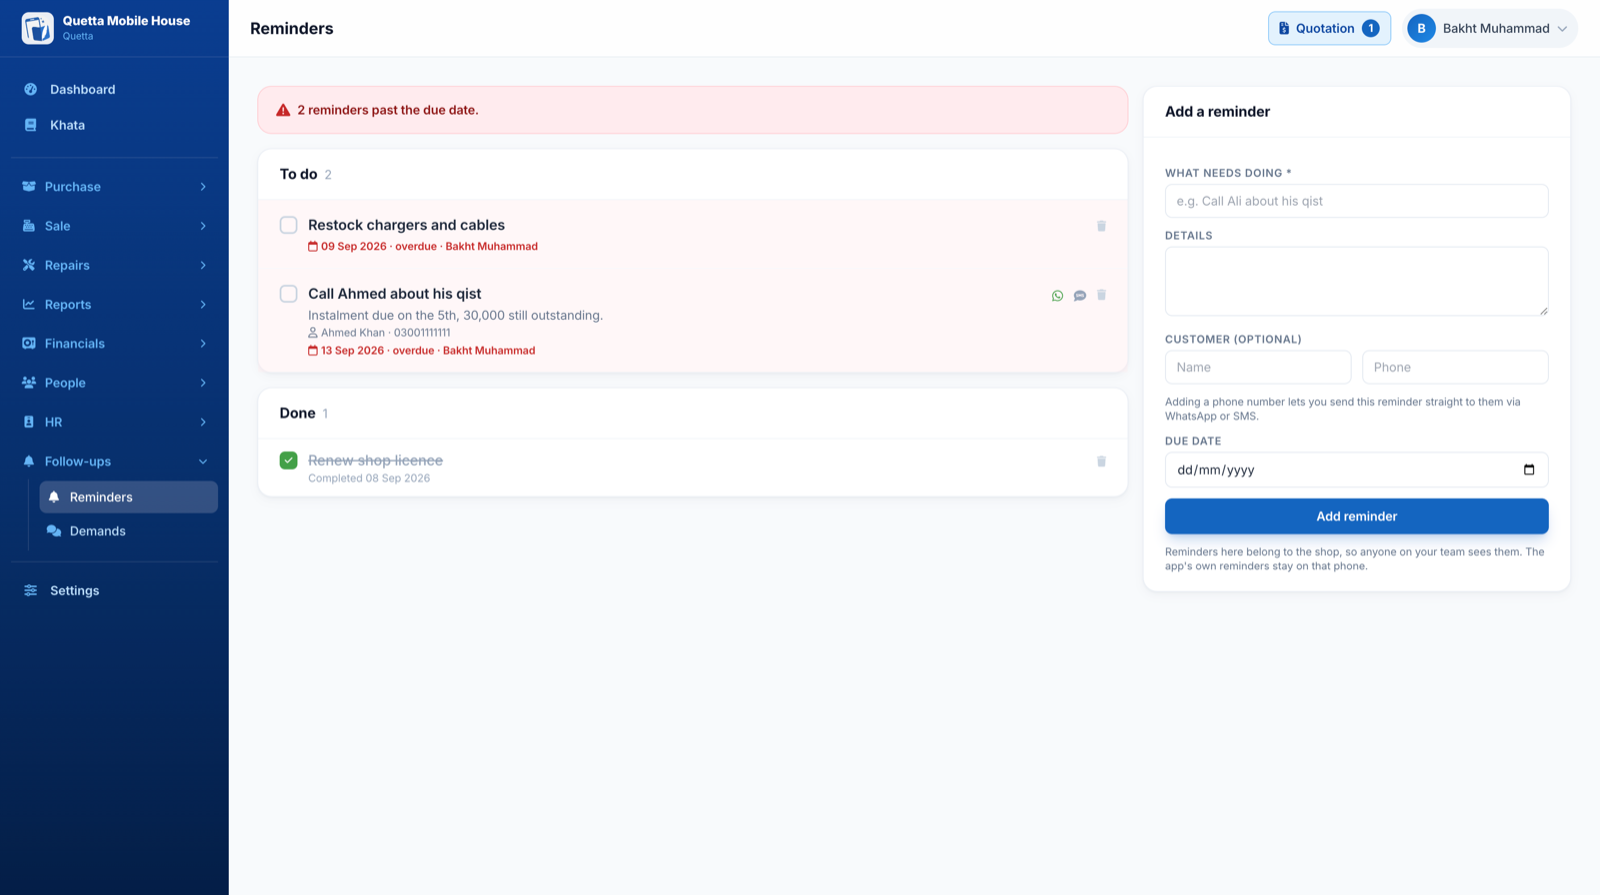Screen dimensions: 1600x895
Task: Click the Demands chat bubbles icon
Action: coord(54,531)
